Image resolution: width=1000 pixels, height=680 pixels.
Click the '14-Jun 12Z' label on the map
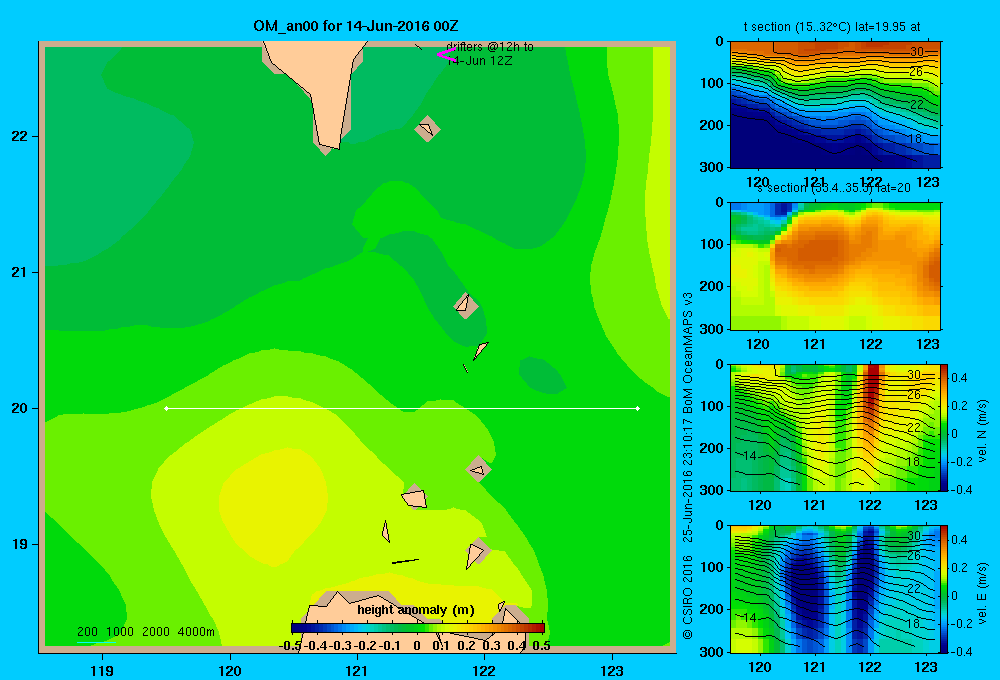tap(480, 61)
